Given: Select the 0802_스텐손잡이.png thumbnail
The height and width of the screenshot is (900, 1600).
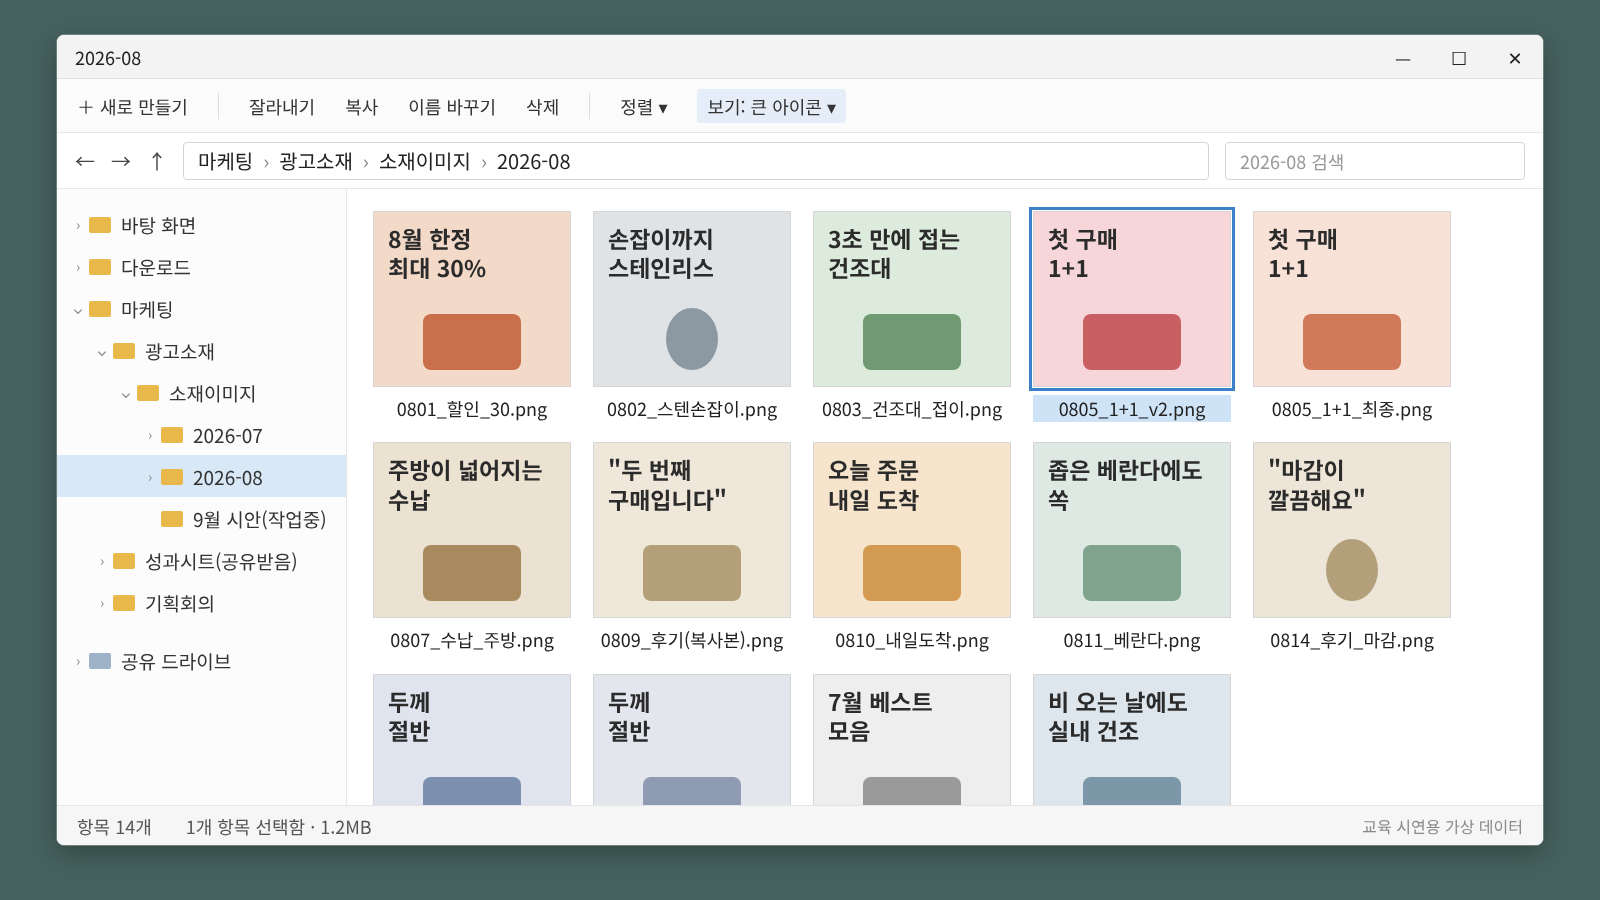Looking at the screenshot, I should tap(692, 299).
